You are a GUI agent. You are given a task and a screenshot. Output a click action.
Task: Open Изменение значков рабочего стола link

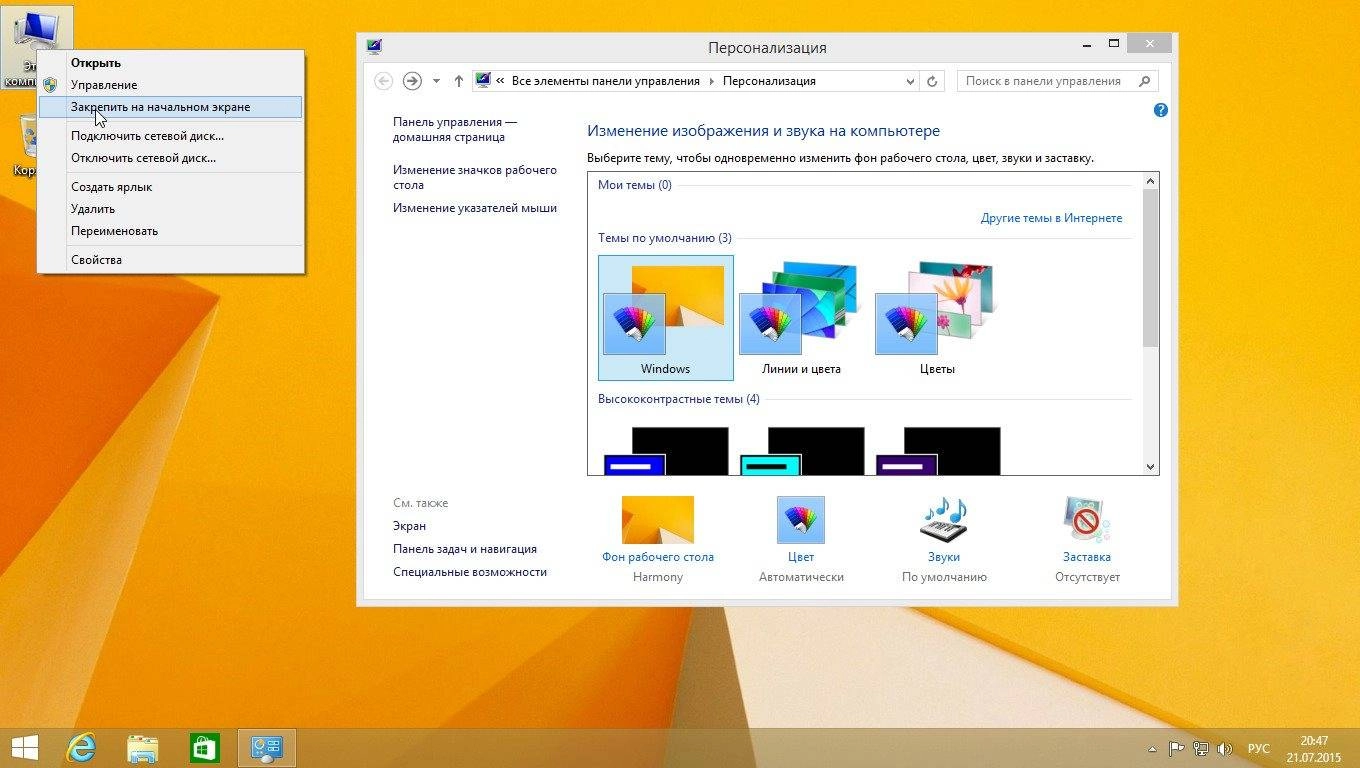pyautogui.click(x=475, y=177)
